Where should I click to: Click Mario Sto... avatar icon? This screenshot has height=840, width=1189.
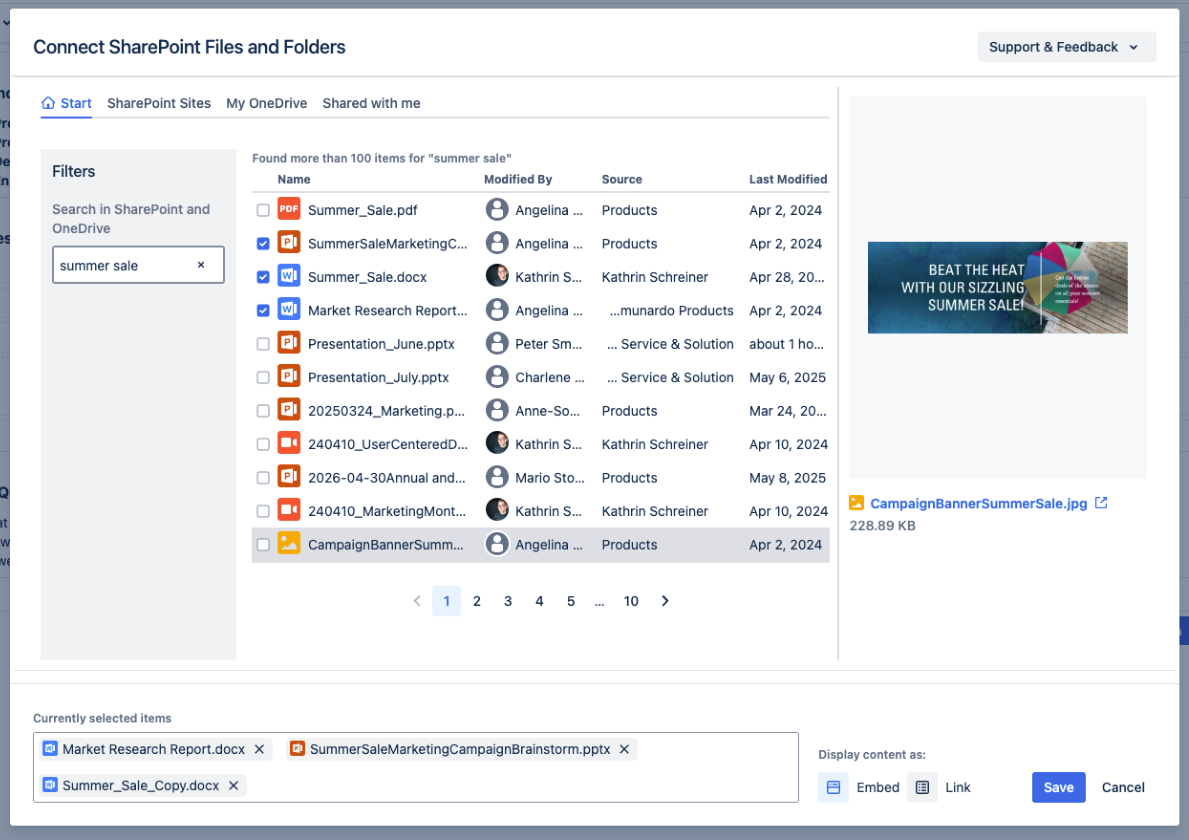(x=497, y=476)
